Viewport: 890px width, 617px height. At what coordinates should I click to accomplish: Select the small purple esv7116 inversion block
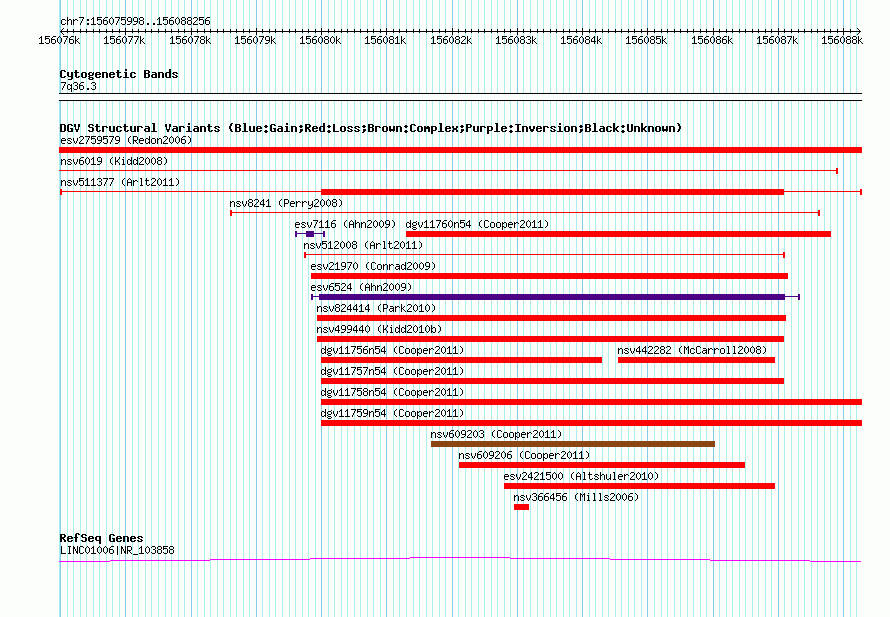309,234
